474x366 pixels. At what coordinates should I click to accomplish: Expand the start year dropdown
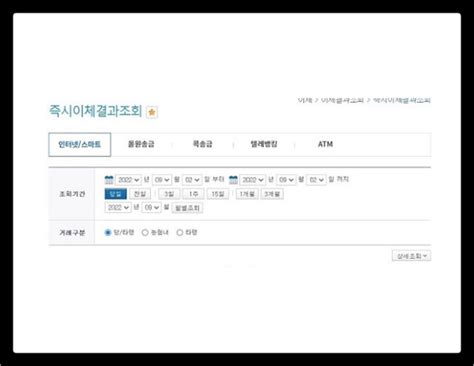(x=128, y=180)
